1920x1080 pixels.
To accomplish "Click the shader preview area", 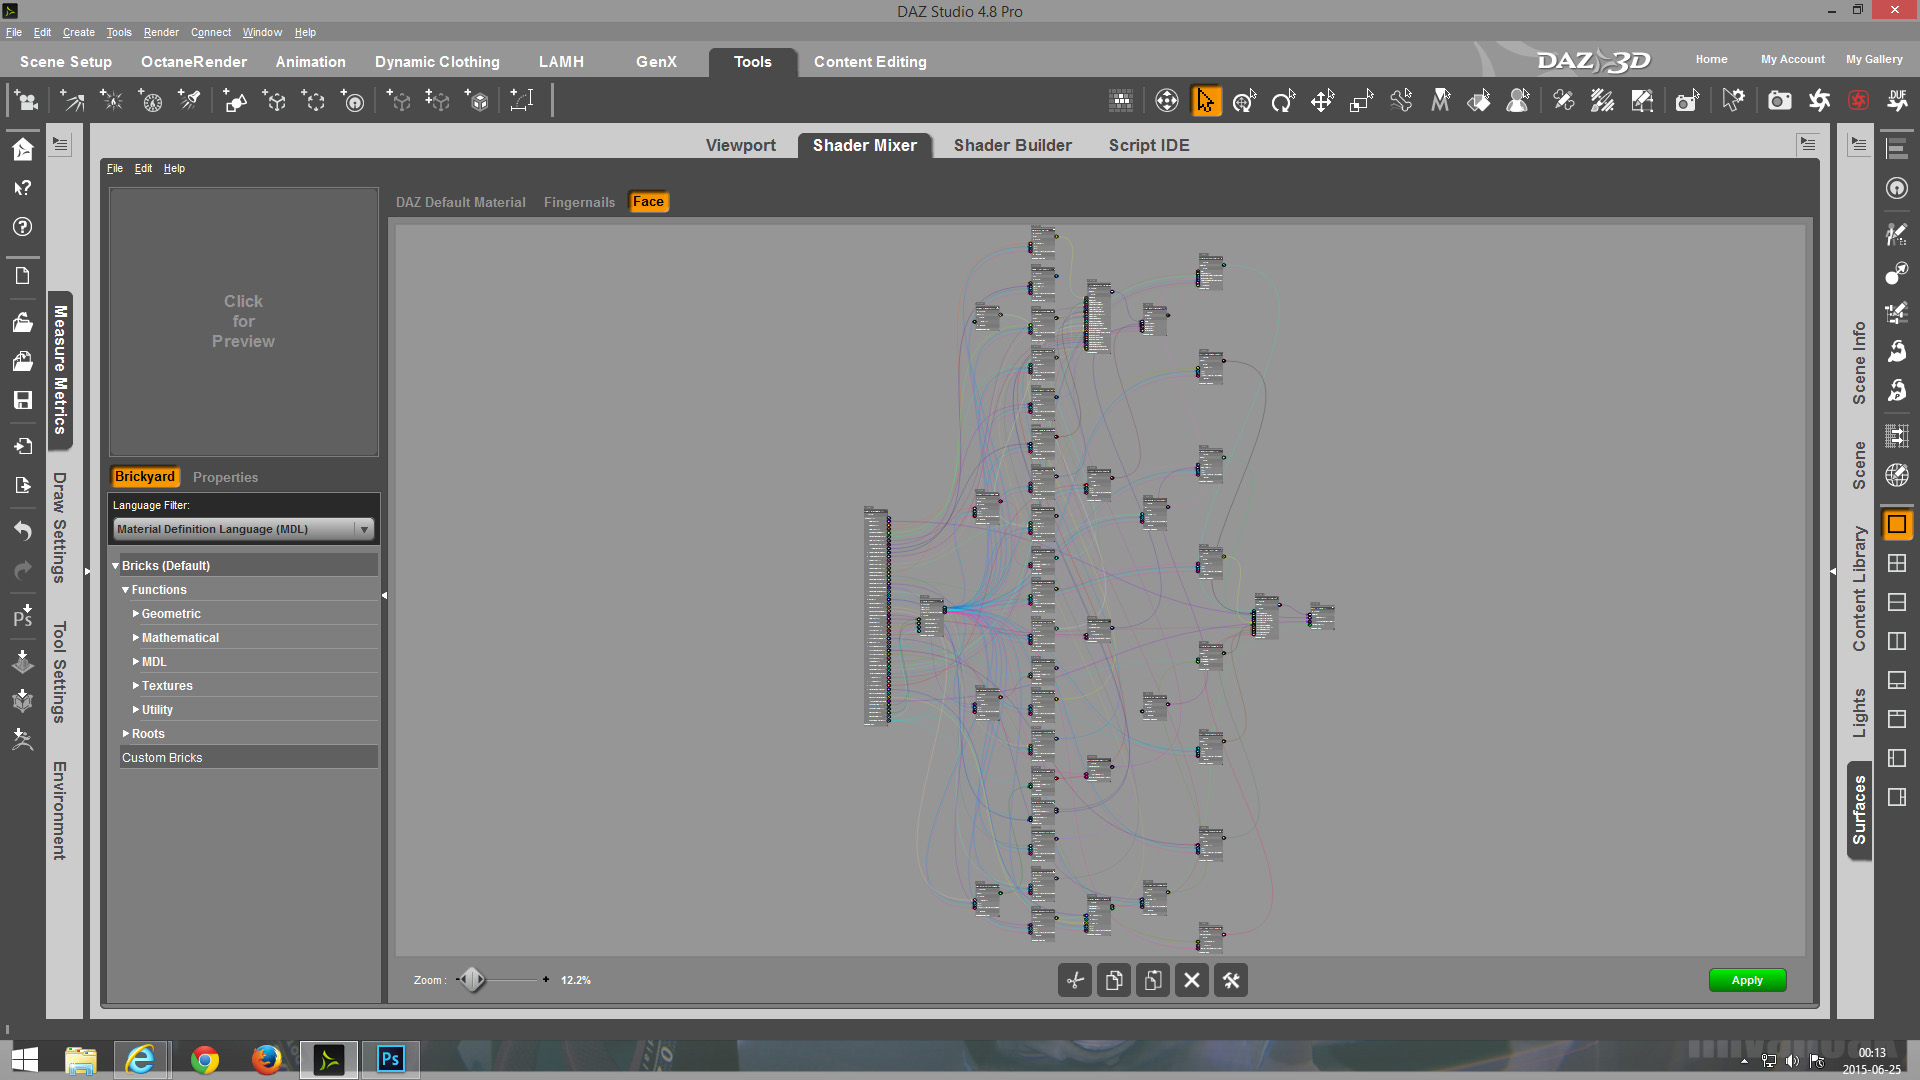I will [x=243, y=321].
